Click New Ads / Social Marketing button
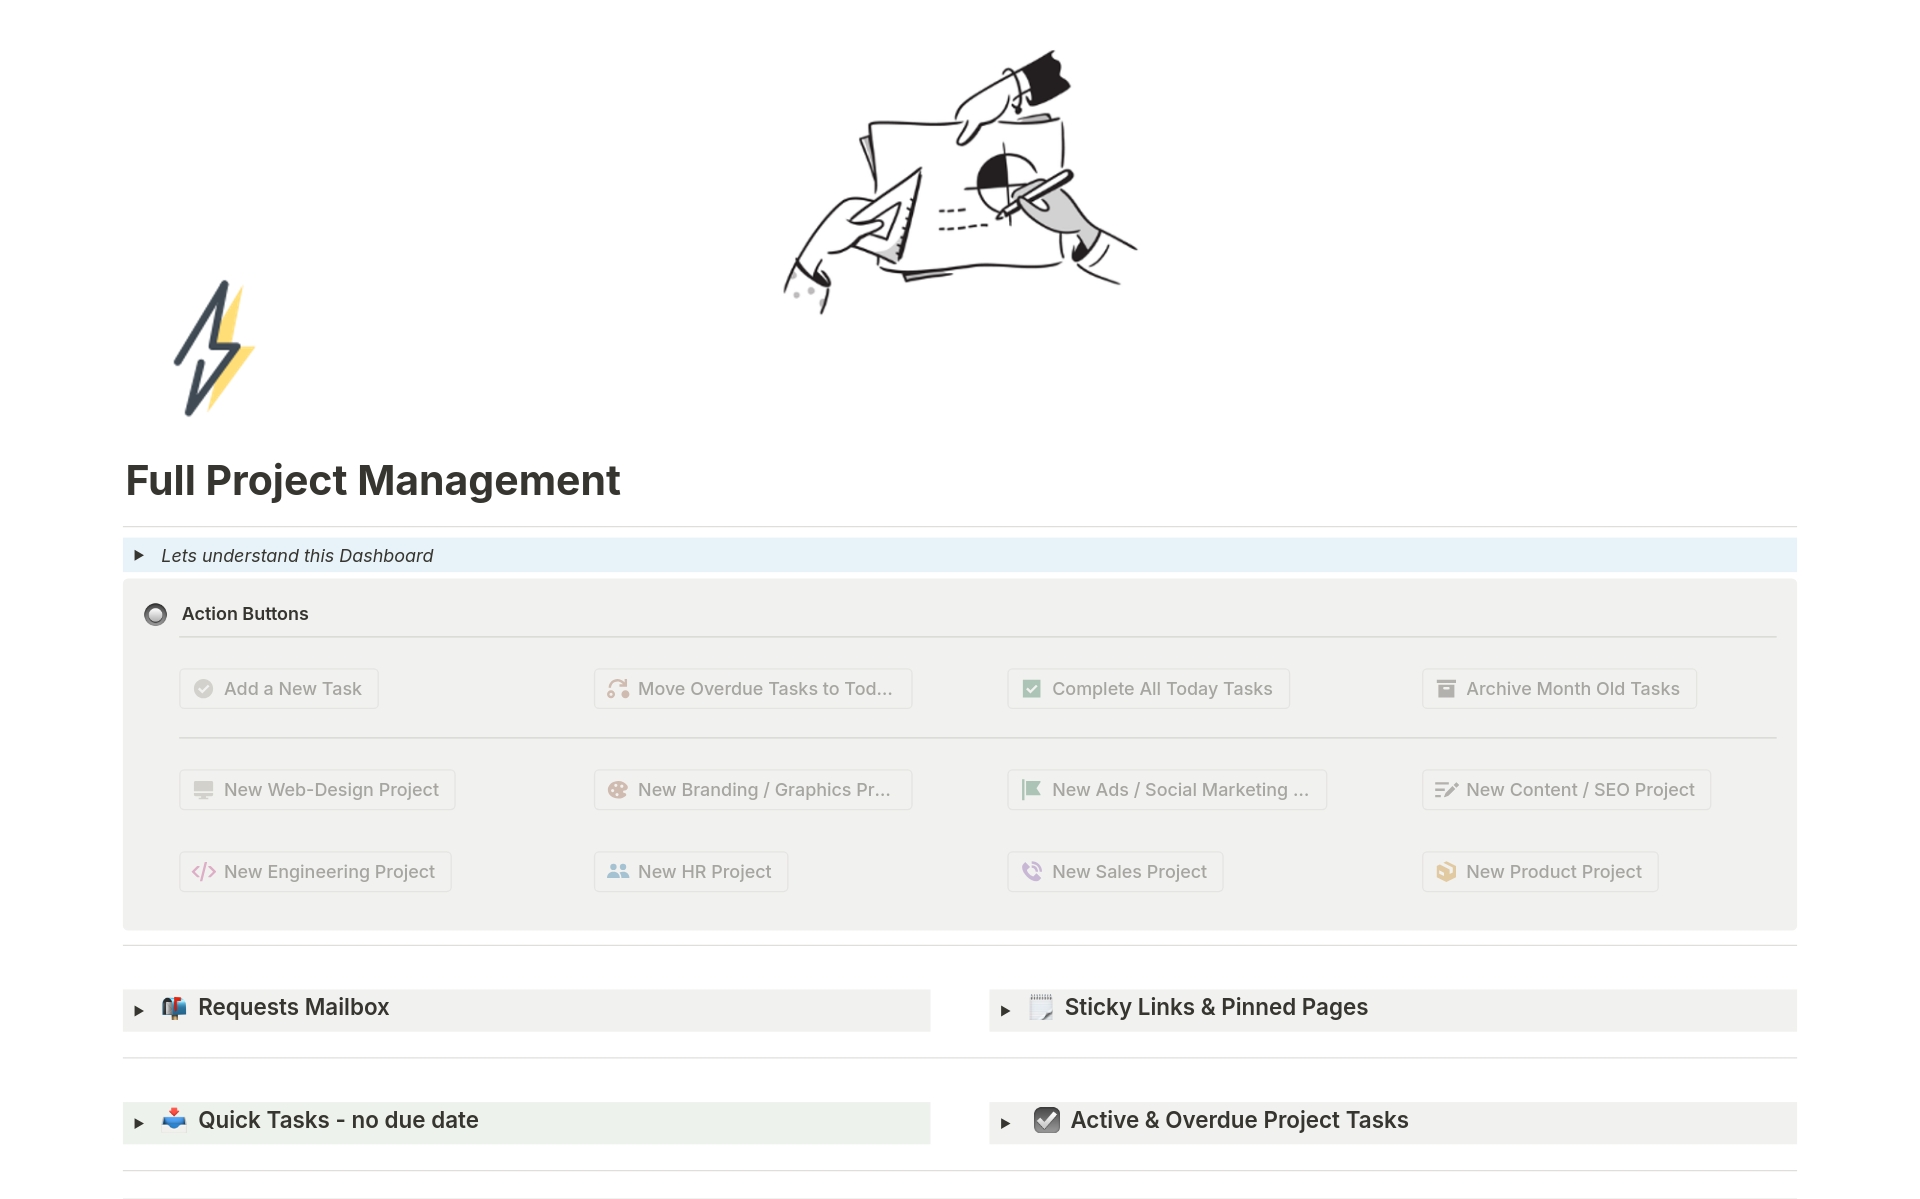 (x=1167, y=789)
